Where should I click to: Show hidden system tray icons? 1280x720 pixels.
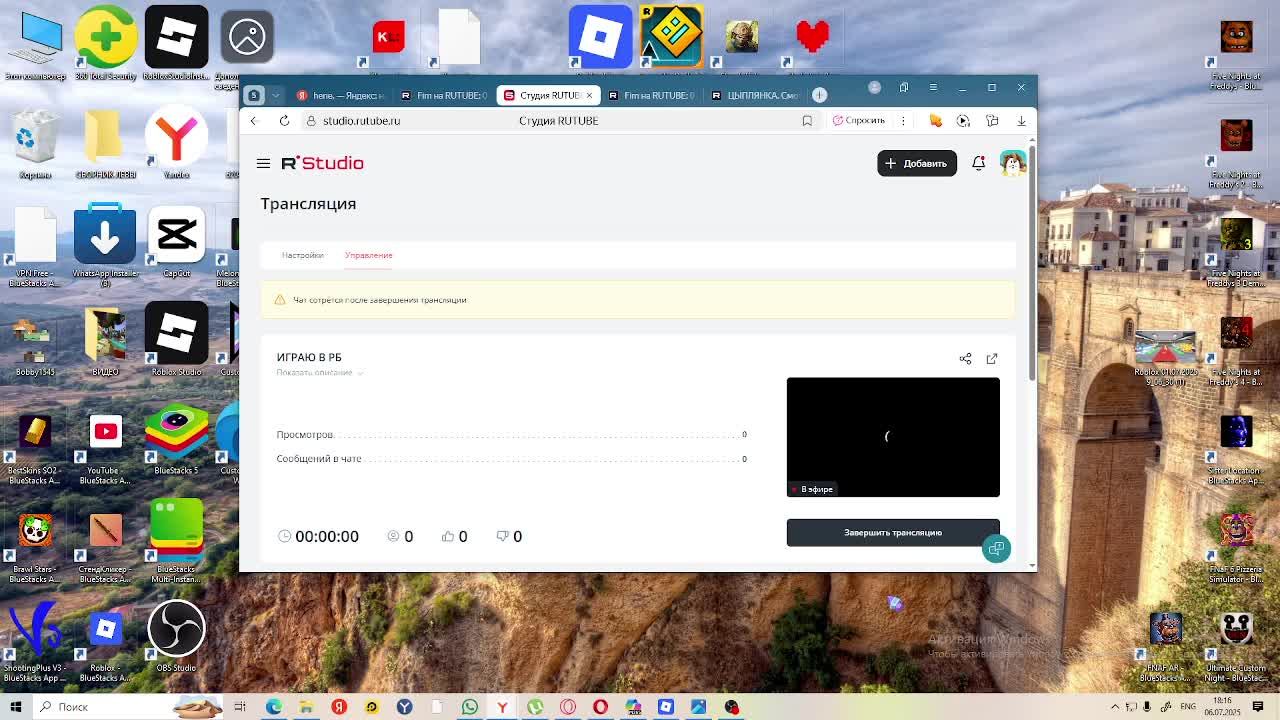click(1115, 707)
